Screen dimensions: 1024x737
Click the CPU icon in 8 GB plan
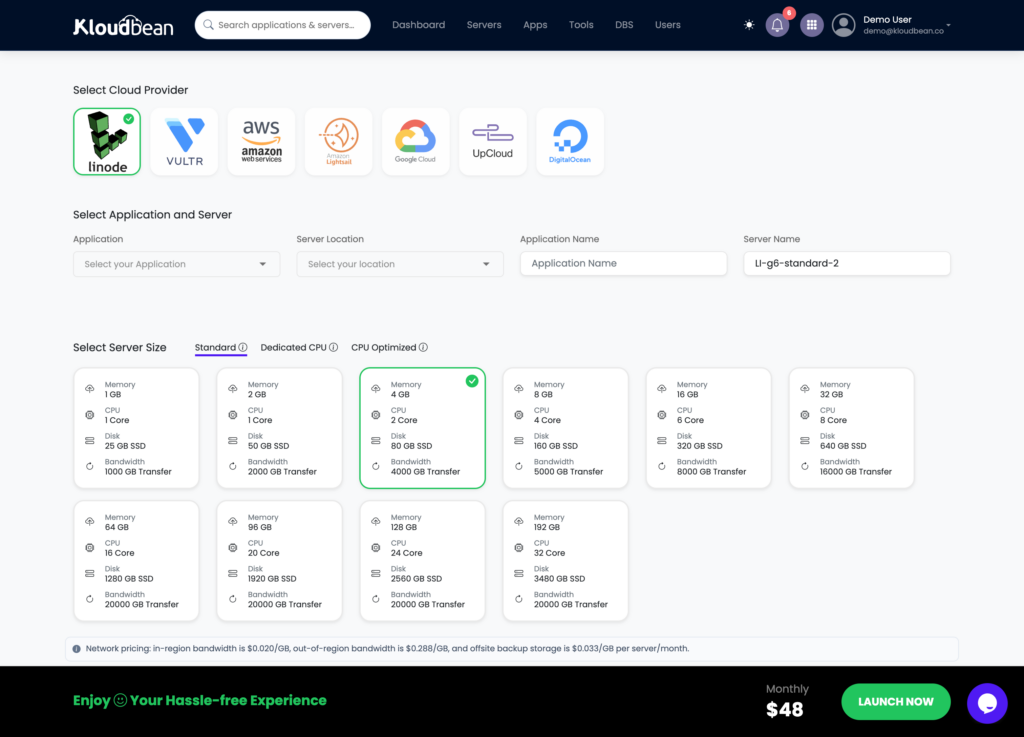pos(519,415)
